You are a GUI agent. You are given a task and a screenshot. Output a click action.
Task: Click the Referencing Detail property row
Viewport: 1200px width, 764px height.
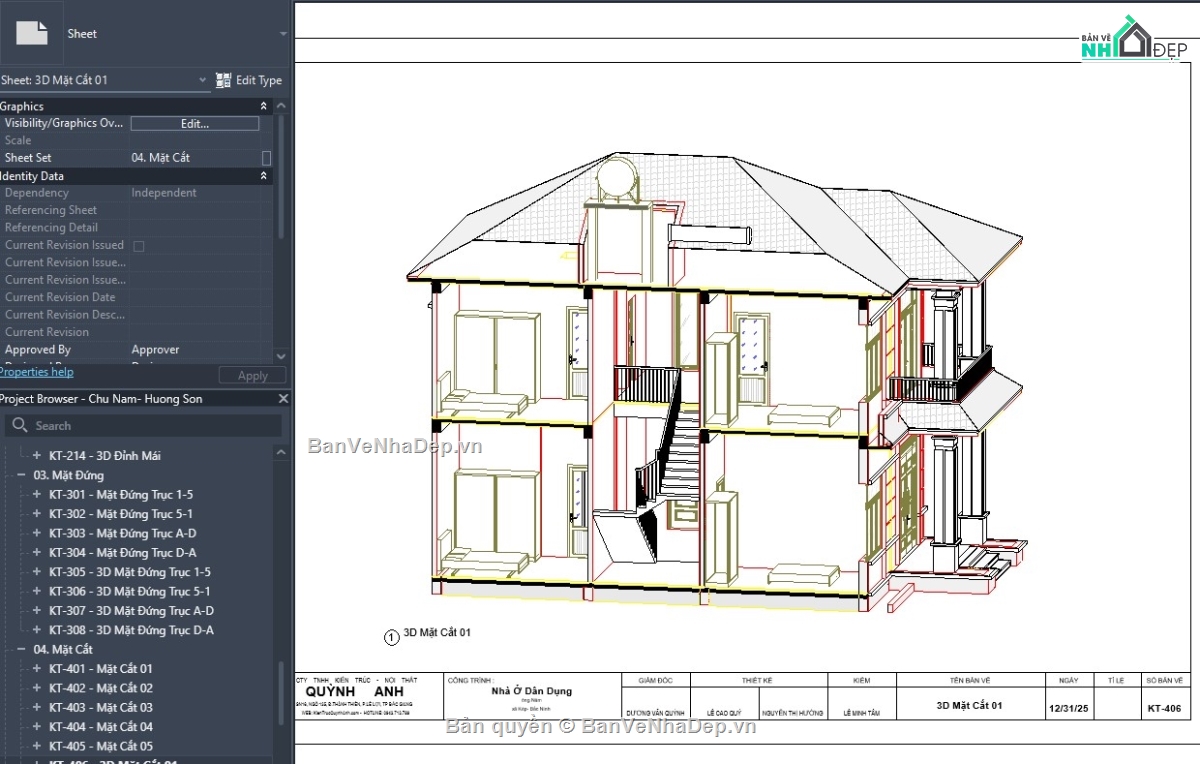point(136,228)
